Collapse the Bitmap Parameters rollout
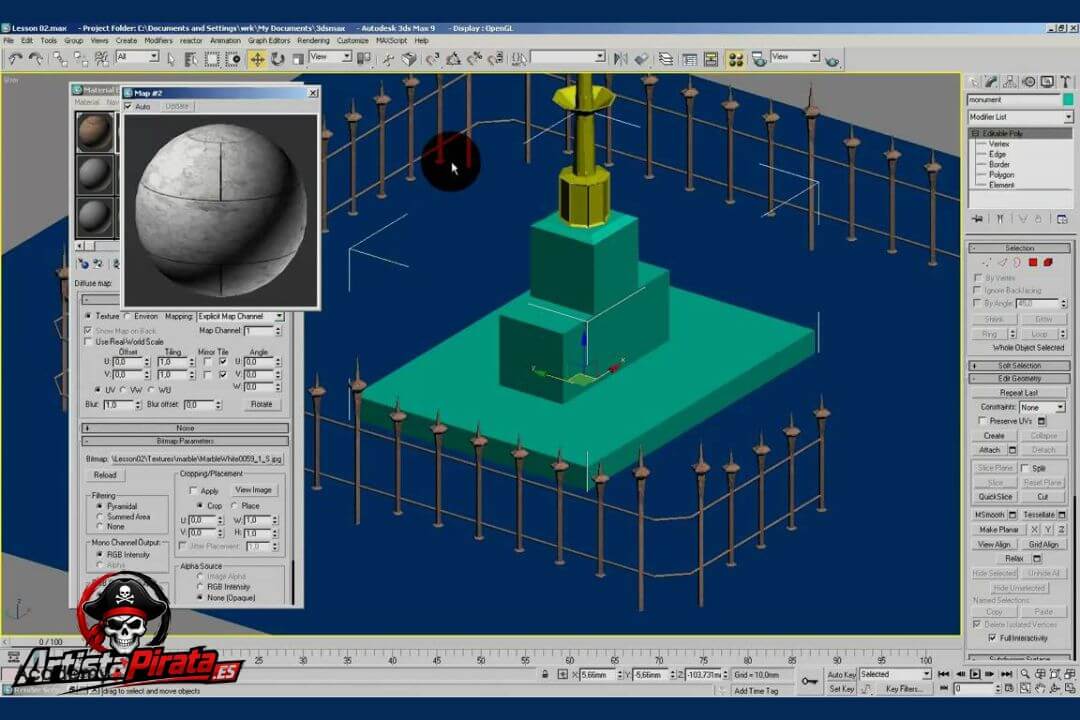 pyautogui.click(x=185, y=441)
